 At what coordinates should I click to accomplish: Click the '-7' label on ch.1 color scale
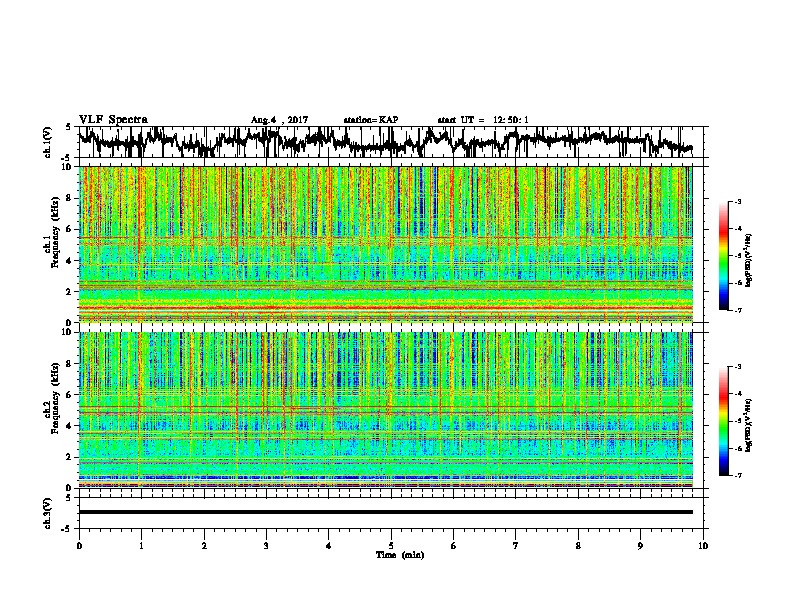click(x=738, y=310)
